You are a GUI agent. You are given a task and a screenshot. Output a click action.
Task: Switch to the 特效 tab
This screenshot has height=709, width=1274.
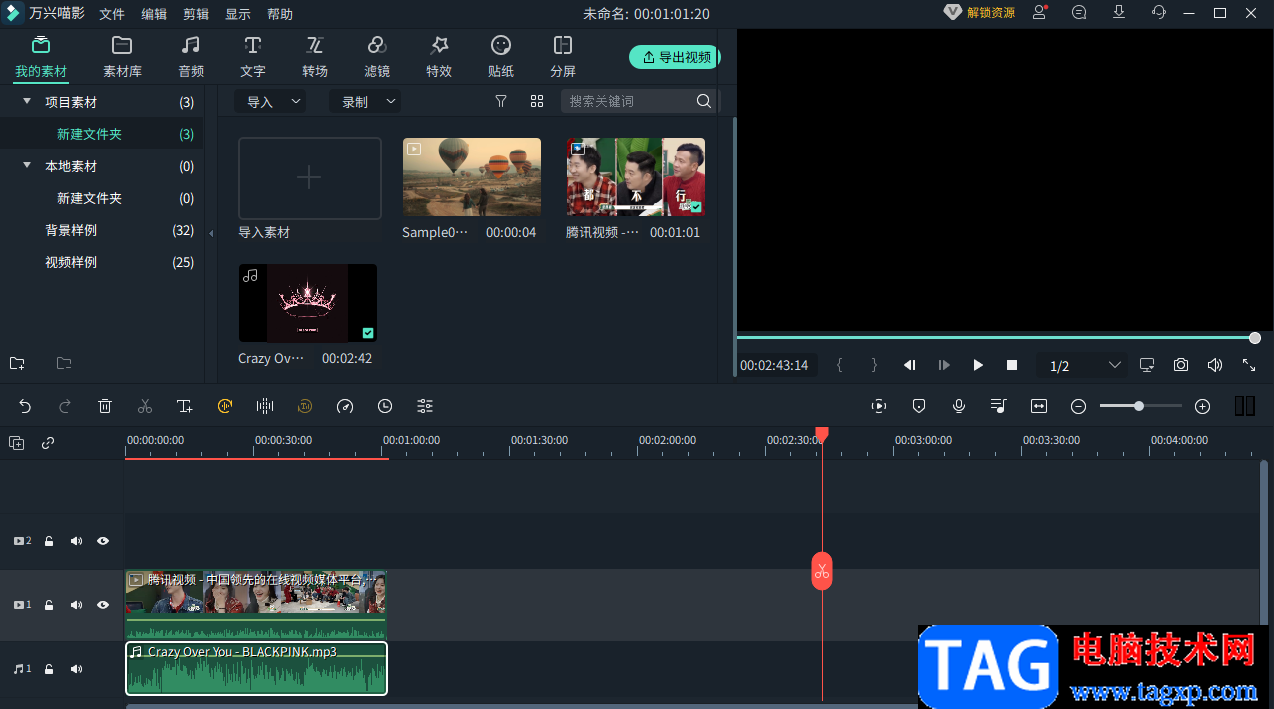click(439, 57)
